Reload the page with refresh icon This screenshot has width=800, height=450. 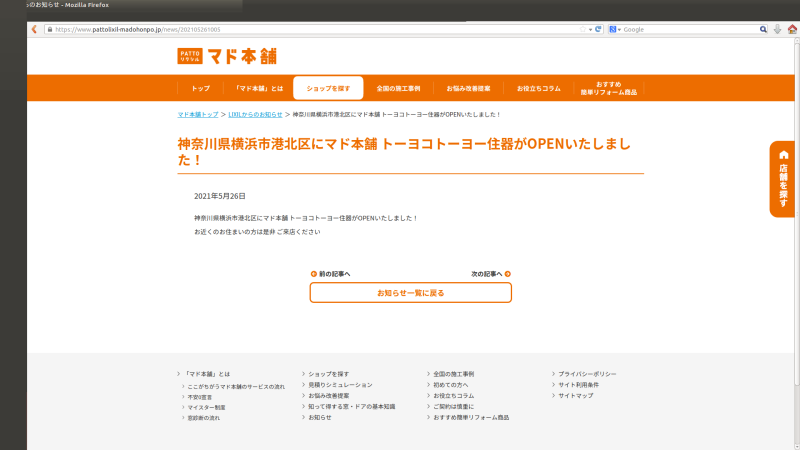598,30
